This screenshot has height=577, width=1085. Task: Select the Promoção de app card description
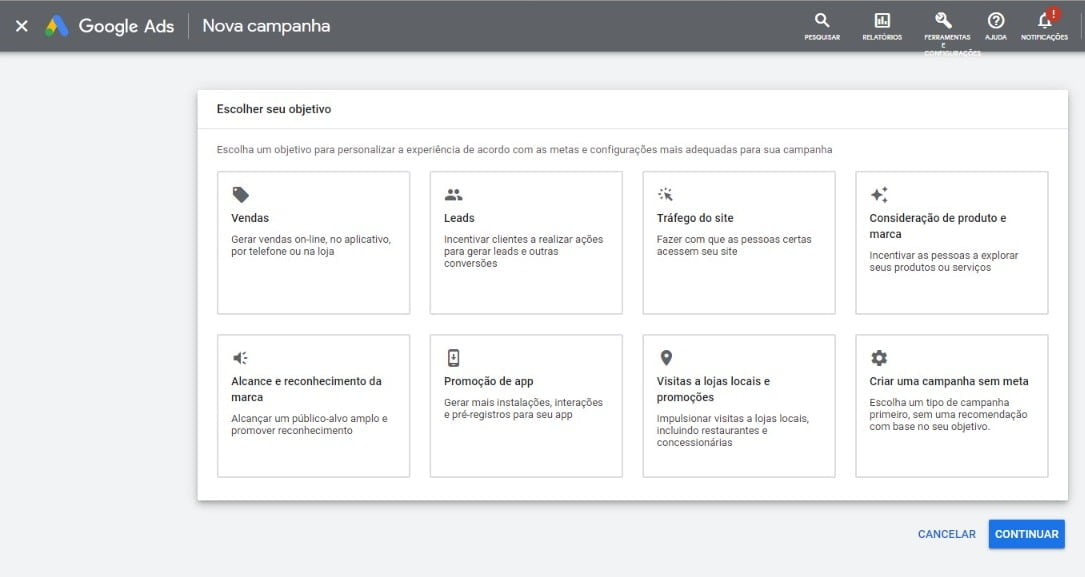[523, 408]
